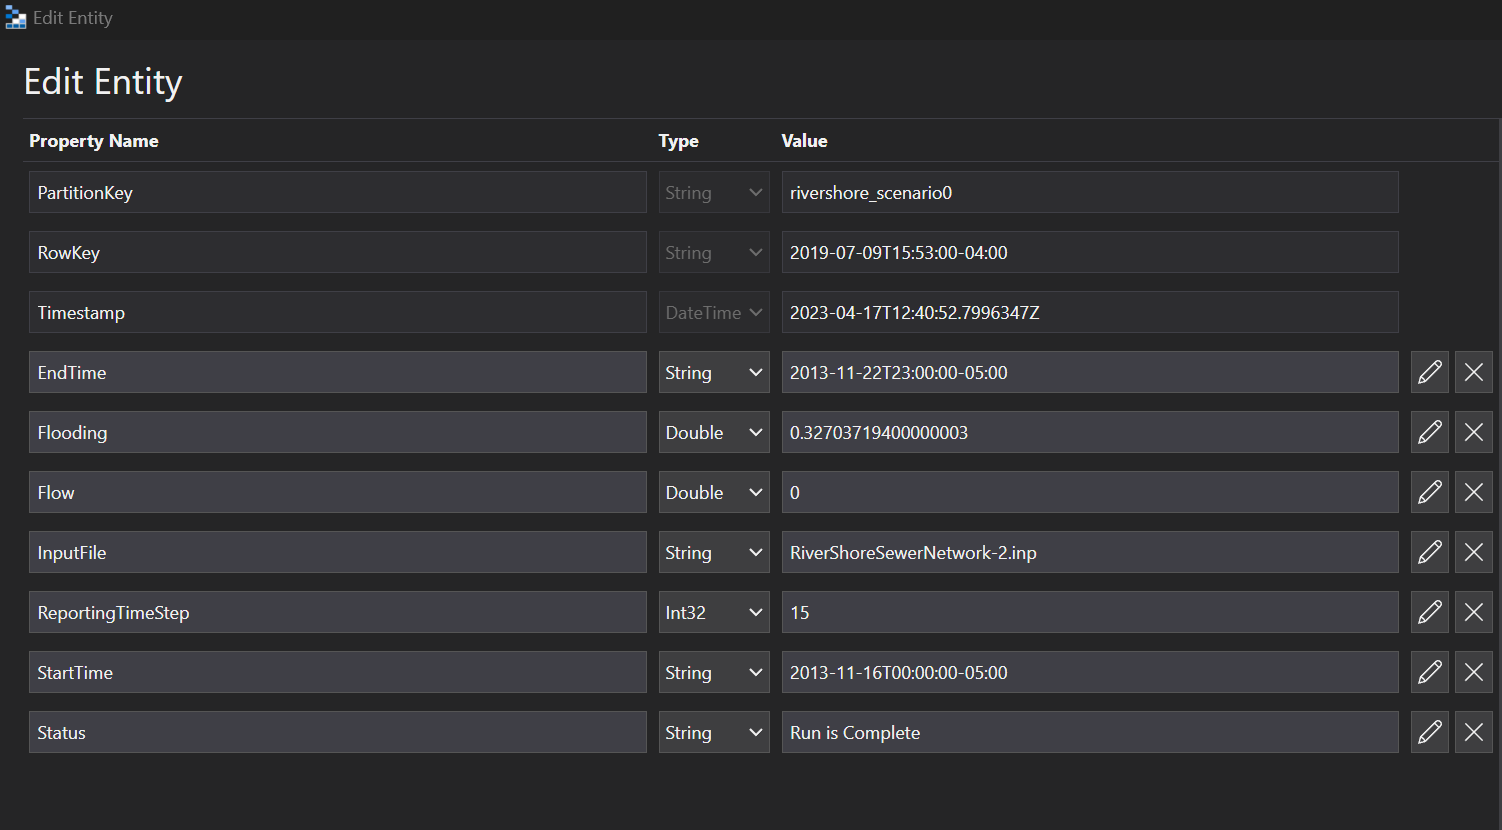Viewport: 1502px width, 830px height.
Task: Click the Type column header
Action: click(x=679, y=141)
